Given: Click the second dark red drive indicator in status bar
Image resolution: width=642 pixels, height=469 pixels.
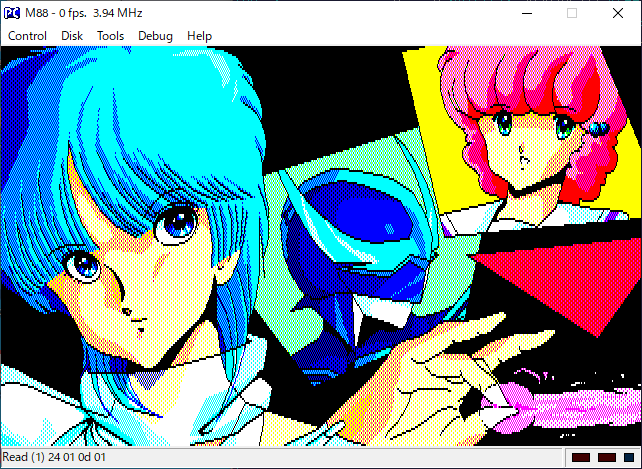Looking at the screenshot, I should [606, 458].
